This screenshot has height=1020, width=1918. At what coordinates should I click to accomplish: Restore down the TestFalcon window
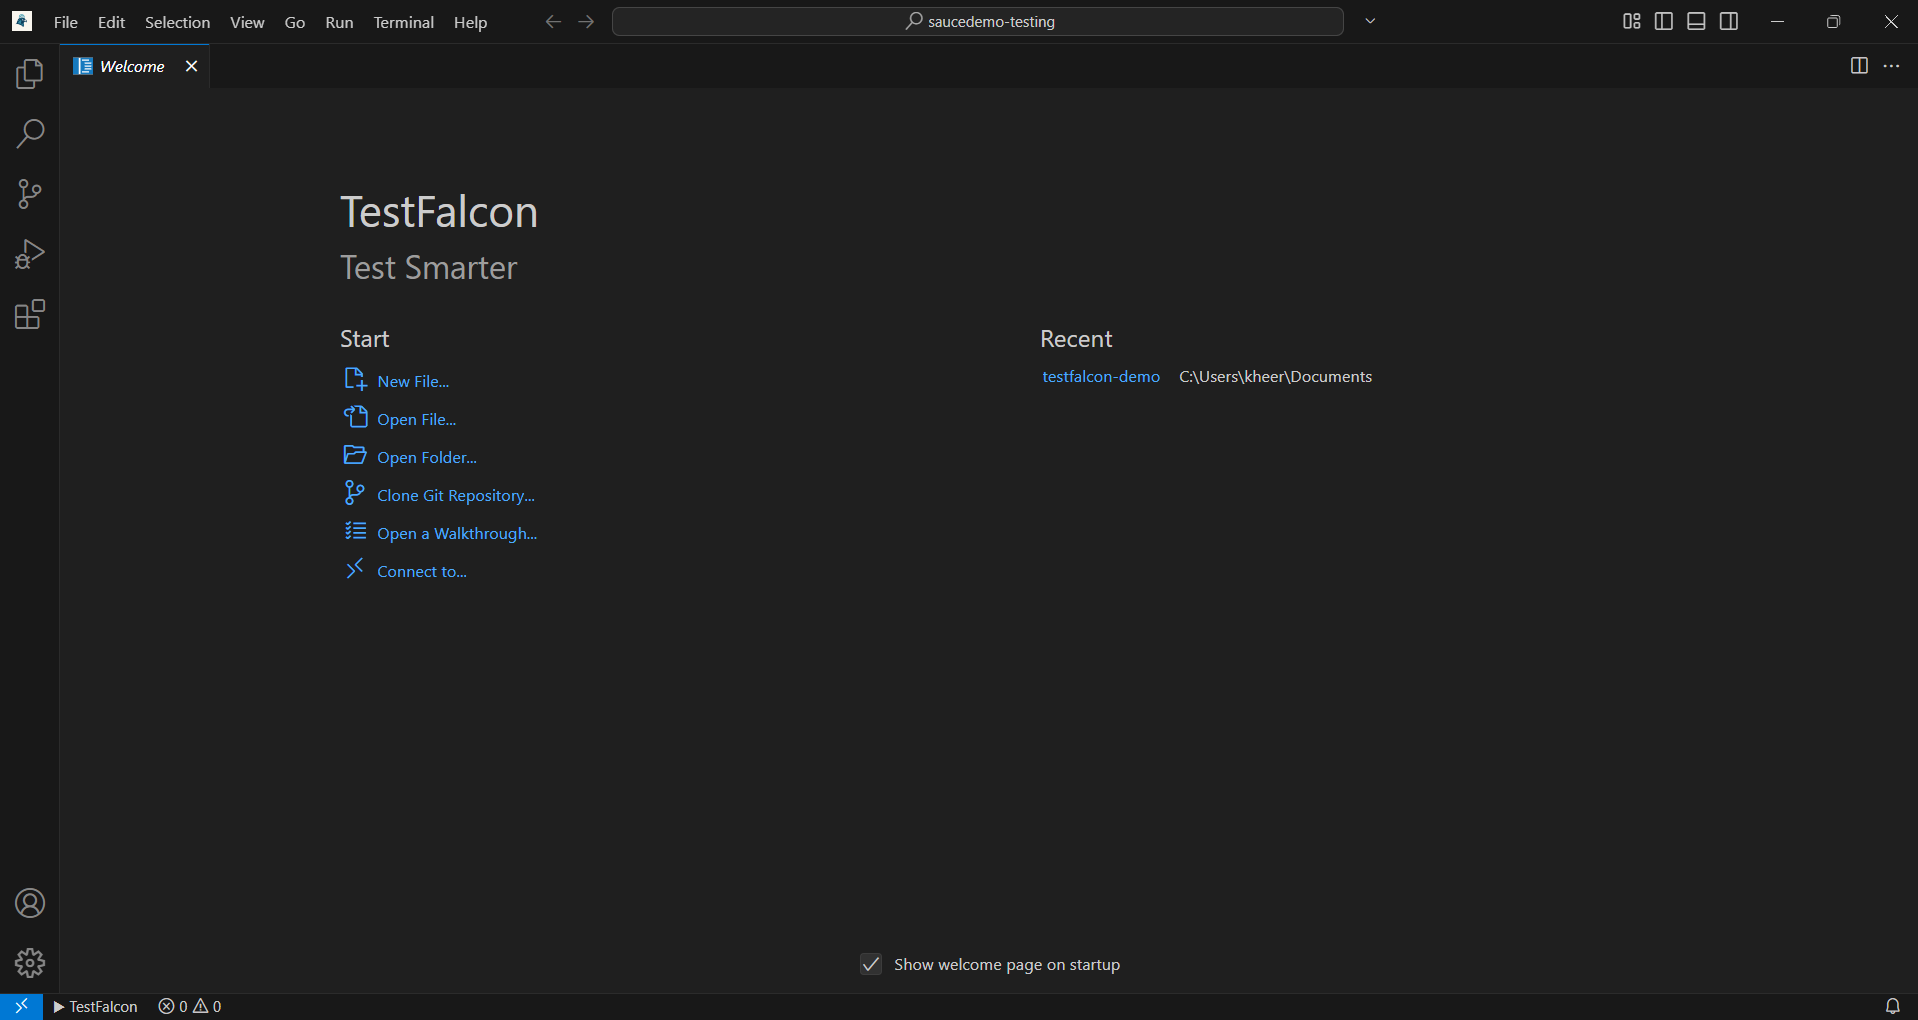click(x=1833, y=21)
